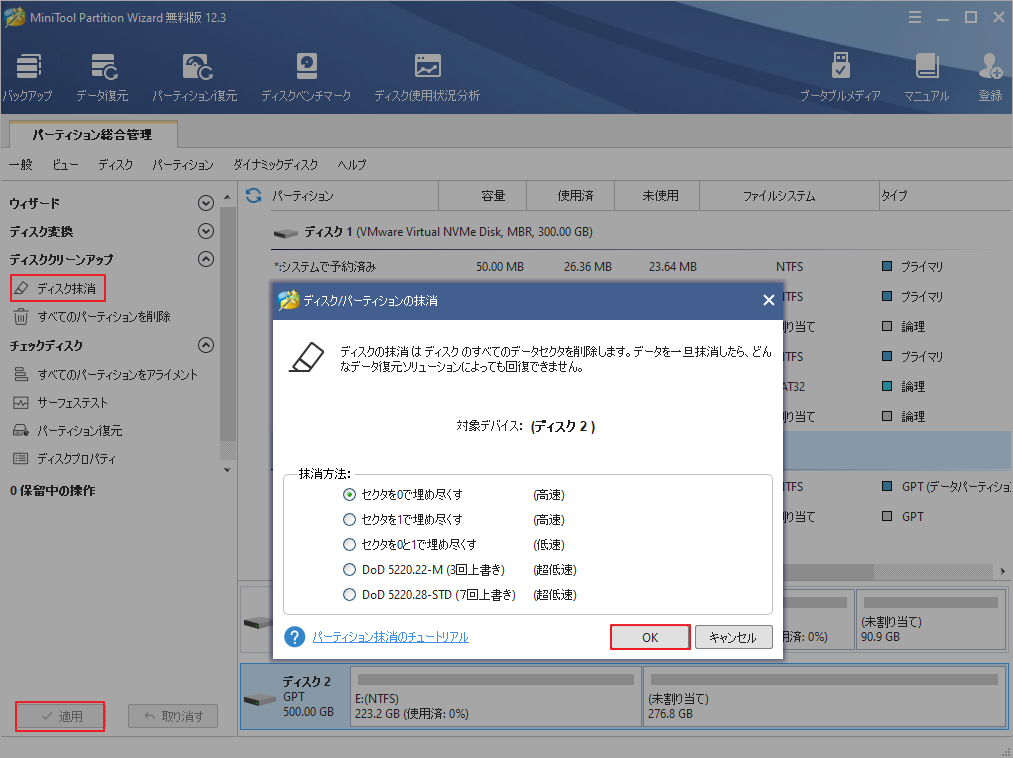Click the タイプ column header
This screenshot has height=758, width=1013.
click(x=946, y=196)
